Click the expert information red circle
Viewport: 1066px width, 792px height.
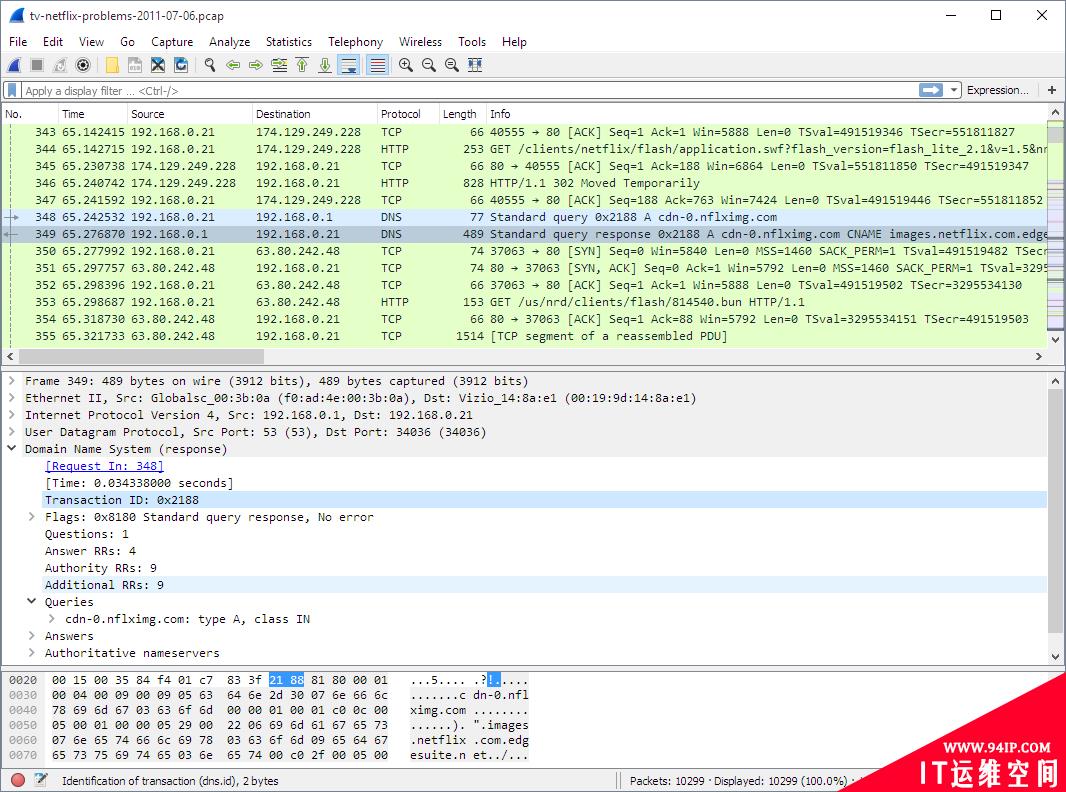(18, 780)
